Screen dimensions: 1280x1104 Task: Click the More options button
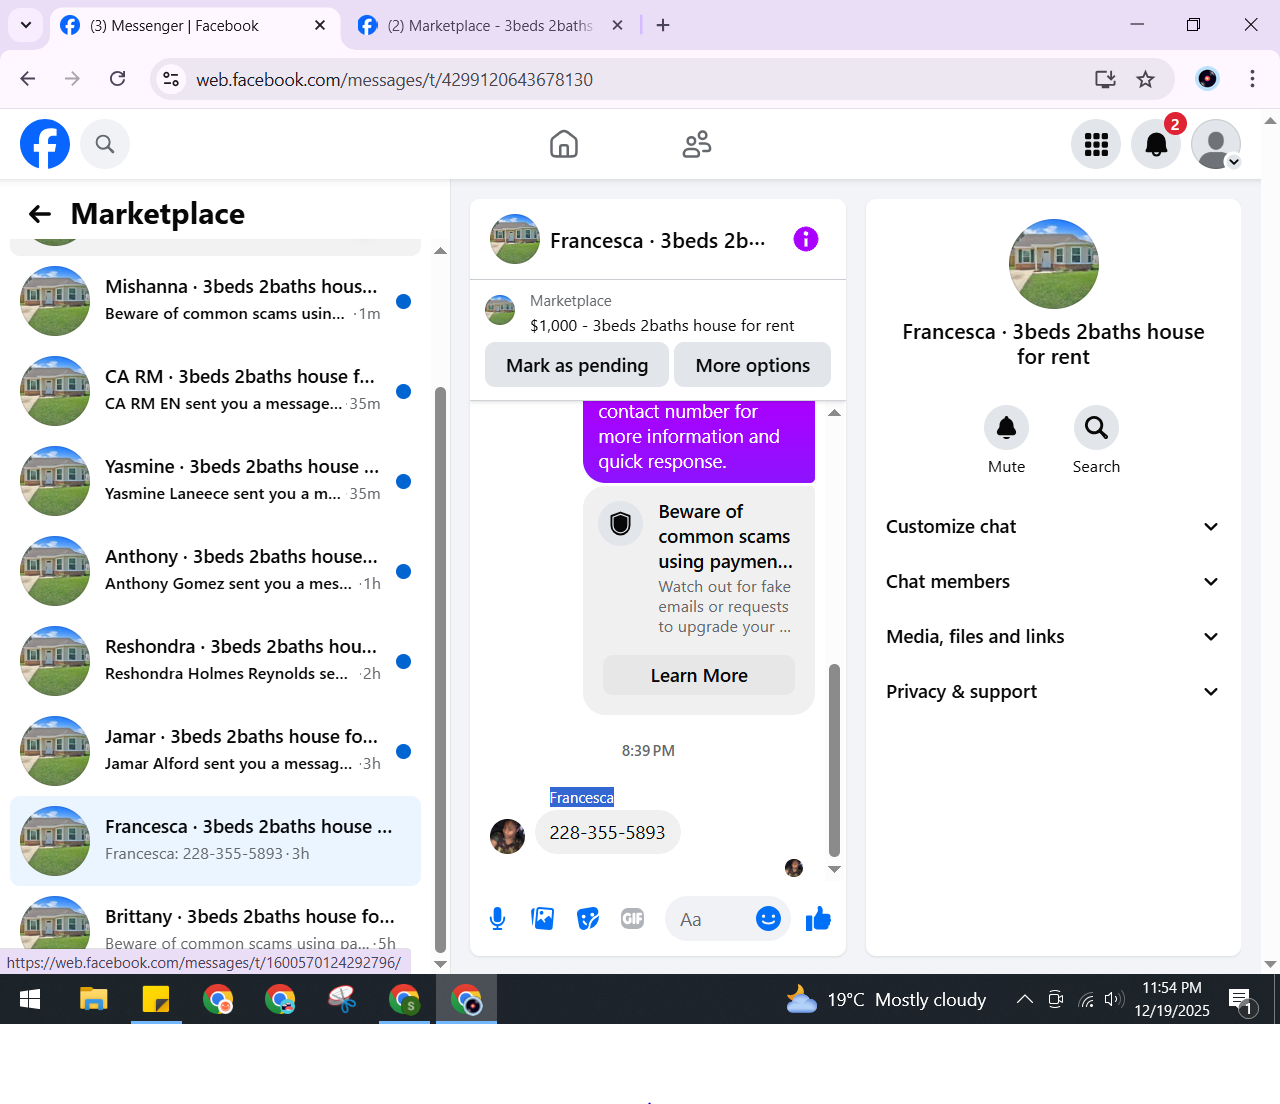(x=753, y=365)
